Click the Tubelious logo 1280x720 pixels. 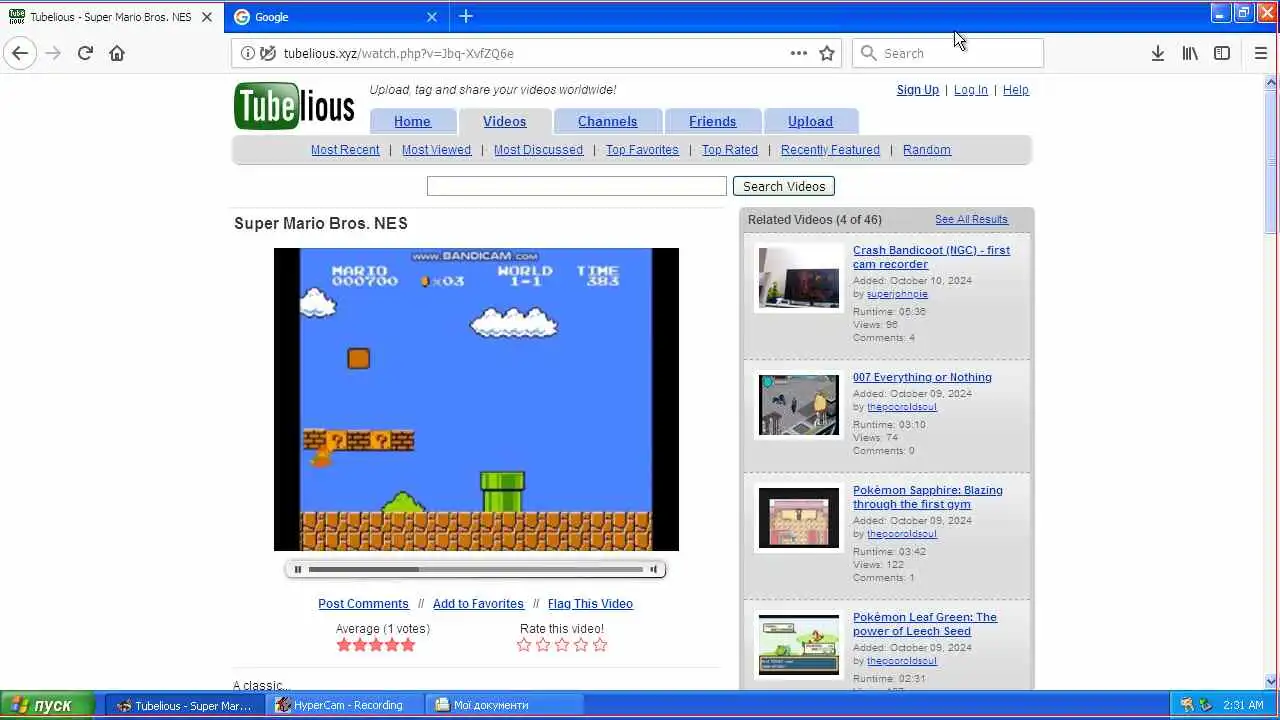pos(294,106)
